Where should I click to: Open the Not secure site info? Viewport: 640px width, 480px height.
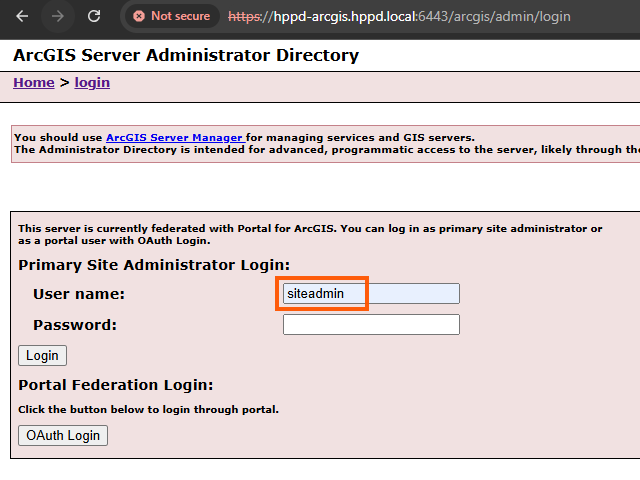coord(172,16)
